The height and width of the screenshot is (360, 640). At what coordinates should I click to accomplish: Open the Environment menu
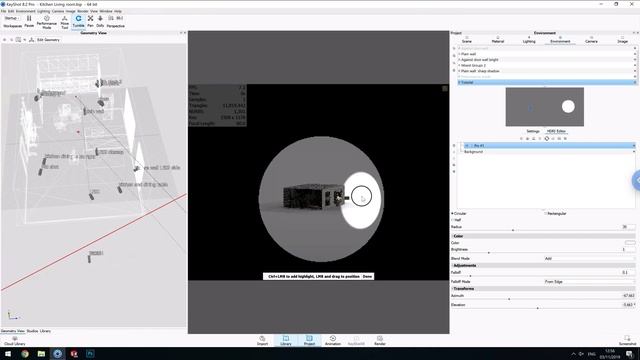click(x=26, y=11)
